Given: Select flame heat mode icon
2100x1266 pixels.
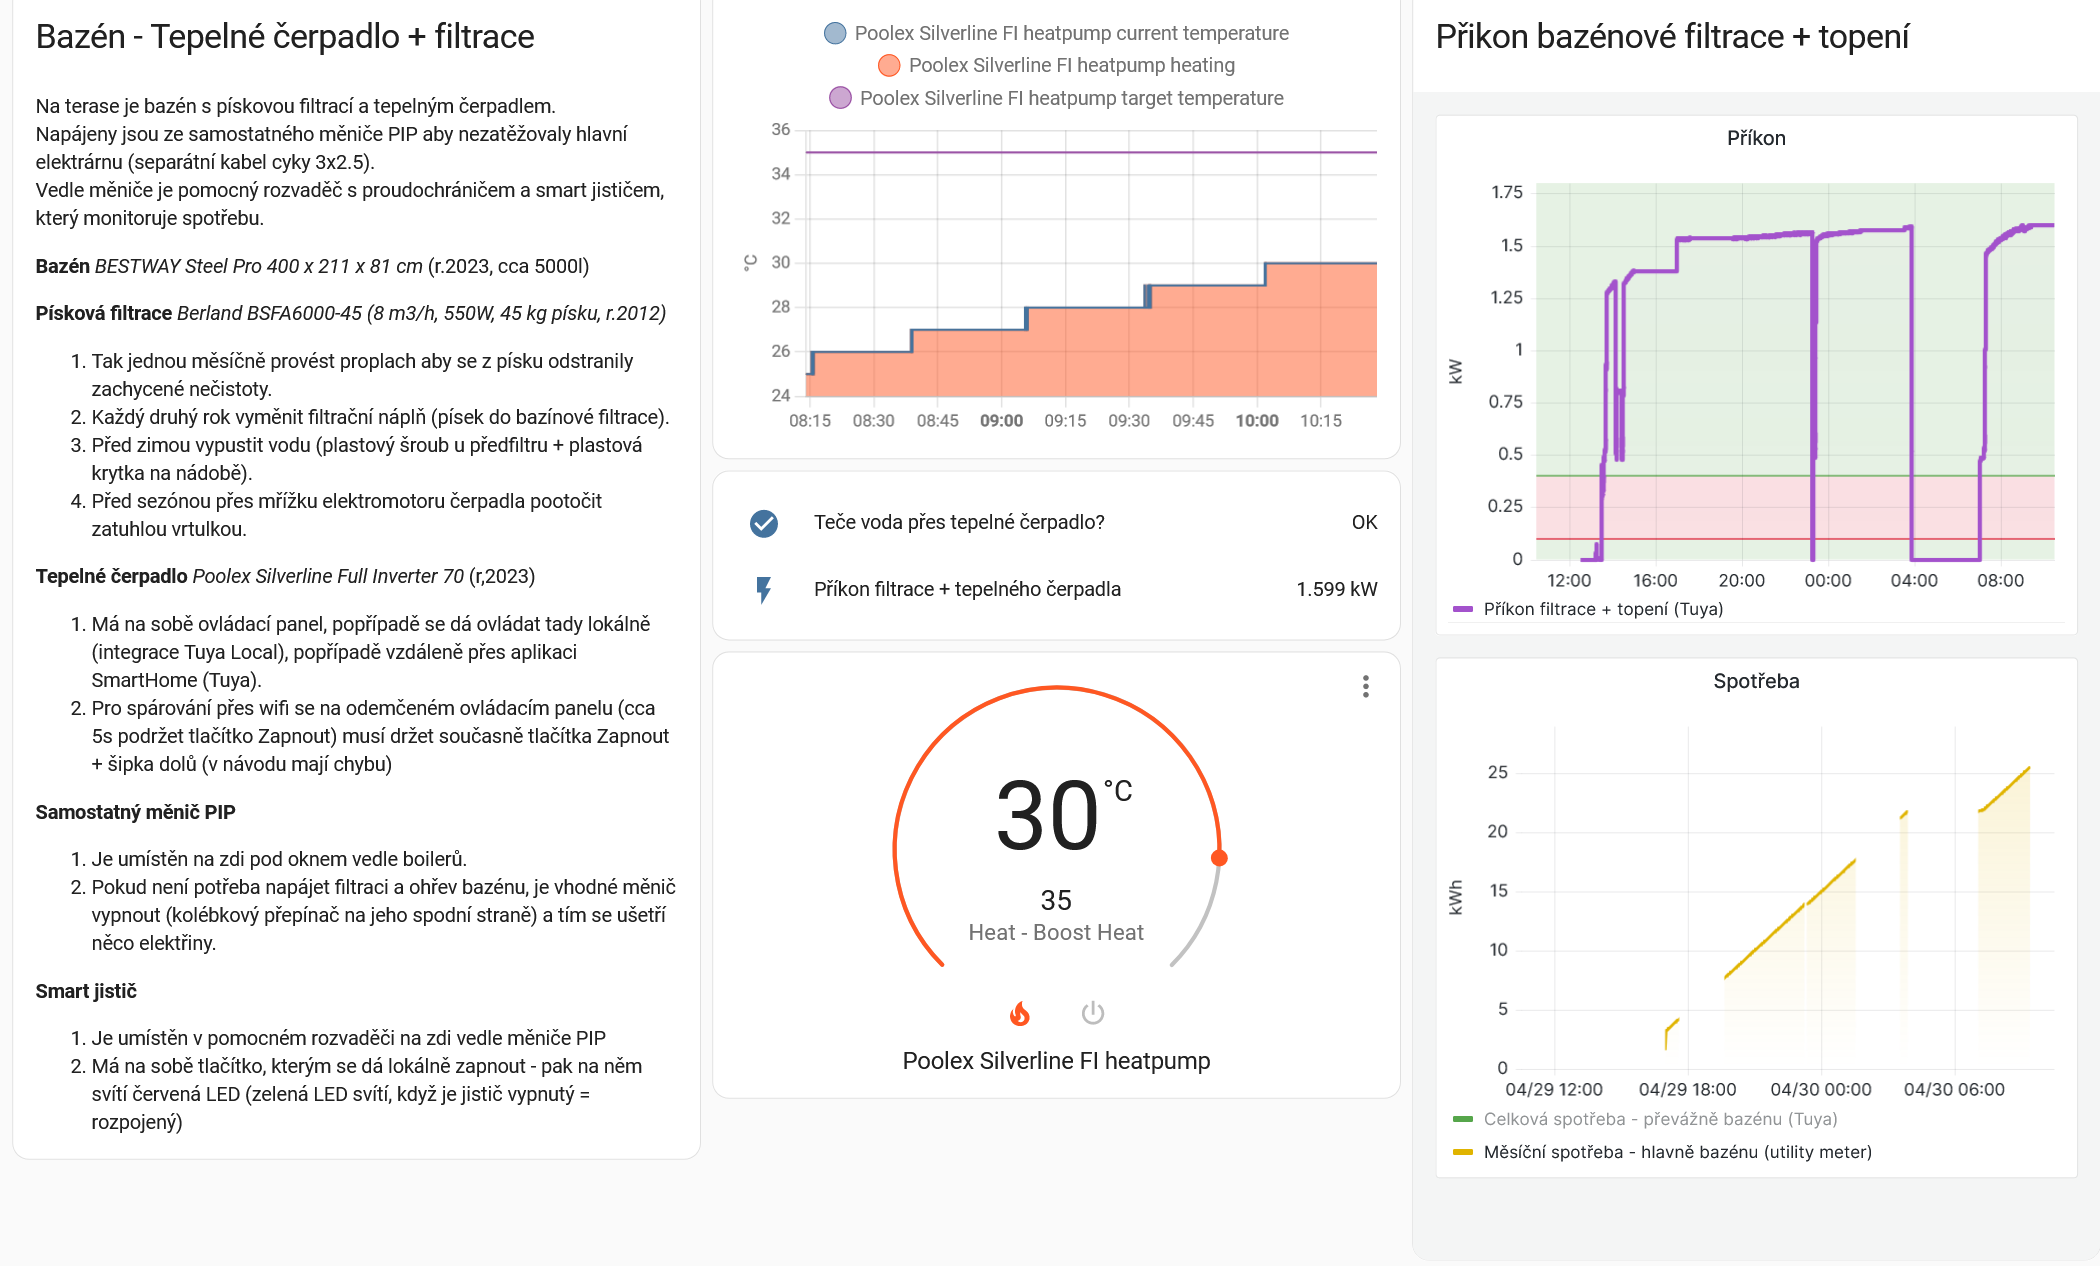Looking at the screenshot, I should [1019, 1013].
